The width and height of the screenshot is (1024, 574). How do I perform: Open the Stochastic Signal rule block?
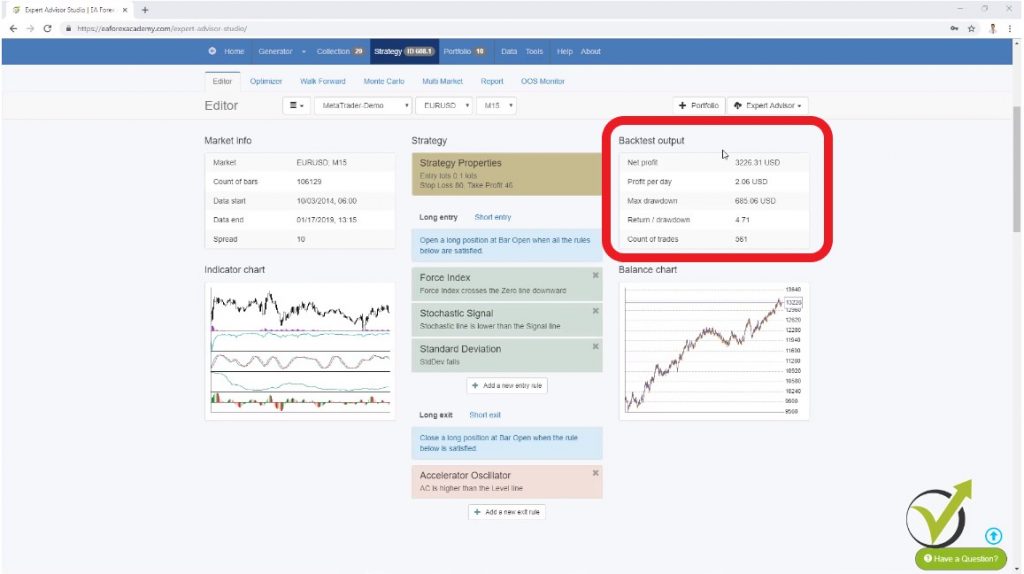pyautogui.click(x=507, y=319)
